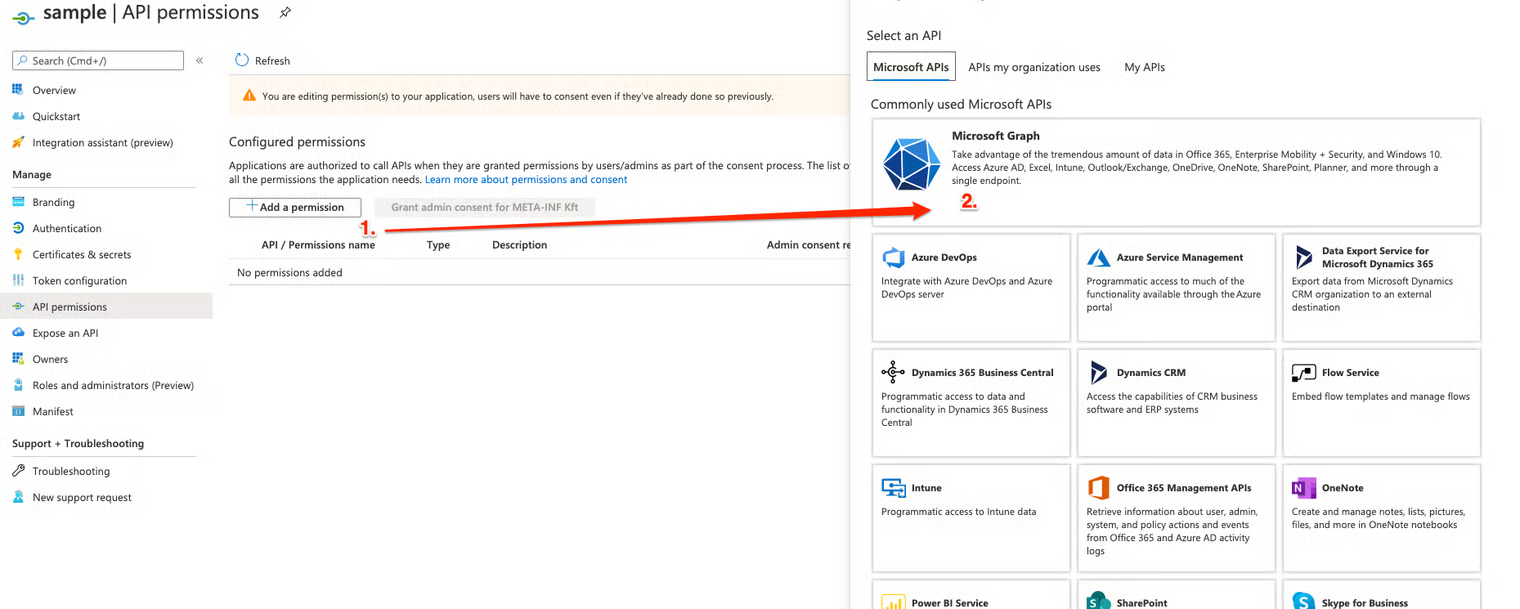Select the Microsoft APIs tab
This screenshot has height=609, width=1520.
point(910,67)
